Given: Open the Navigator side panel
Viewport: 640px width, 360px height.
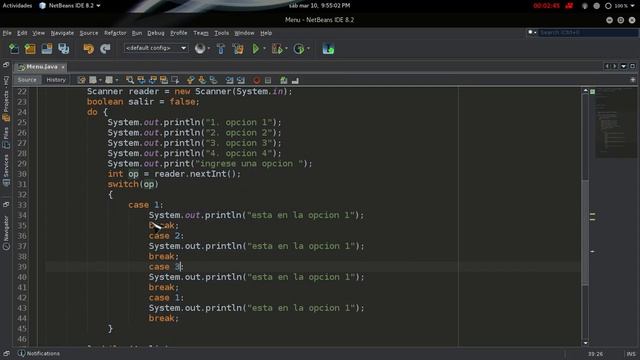Looking at the screenshot, I should coord(6,233).
